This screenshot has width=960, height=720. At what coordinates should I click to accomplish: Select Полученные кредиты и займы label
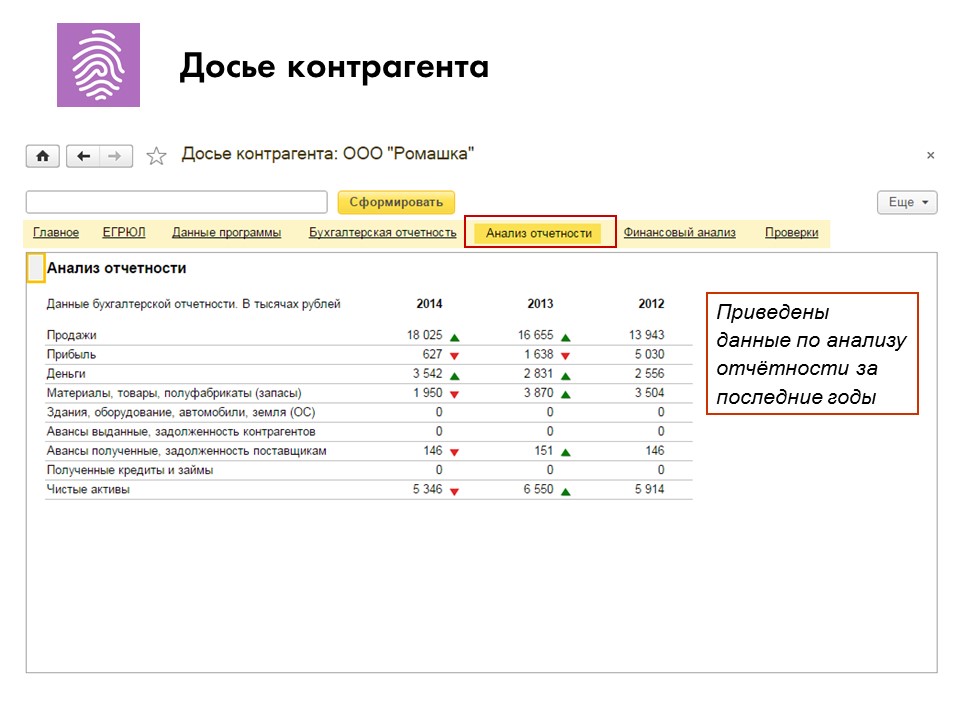pyautogui.click(x=130, y=470)
